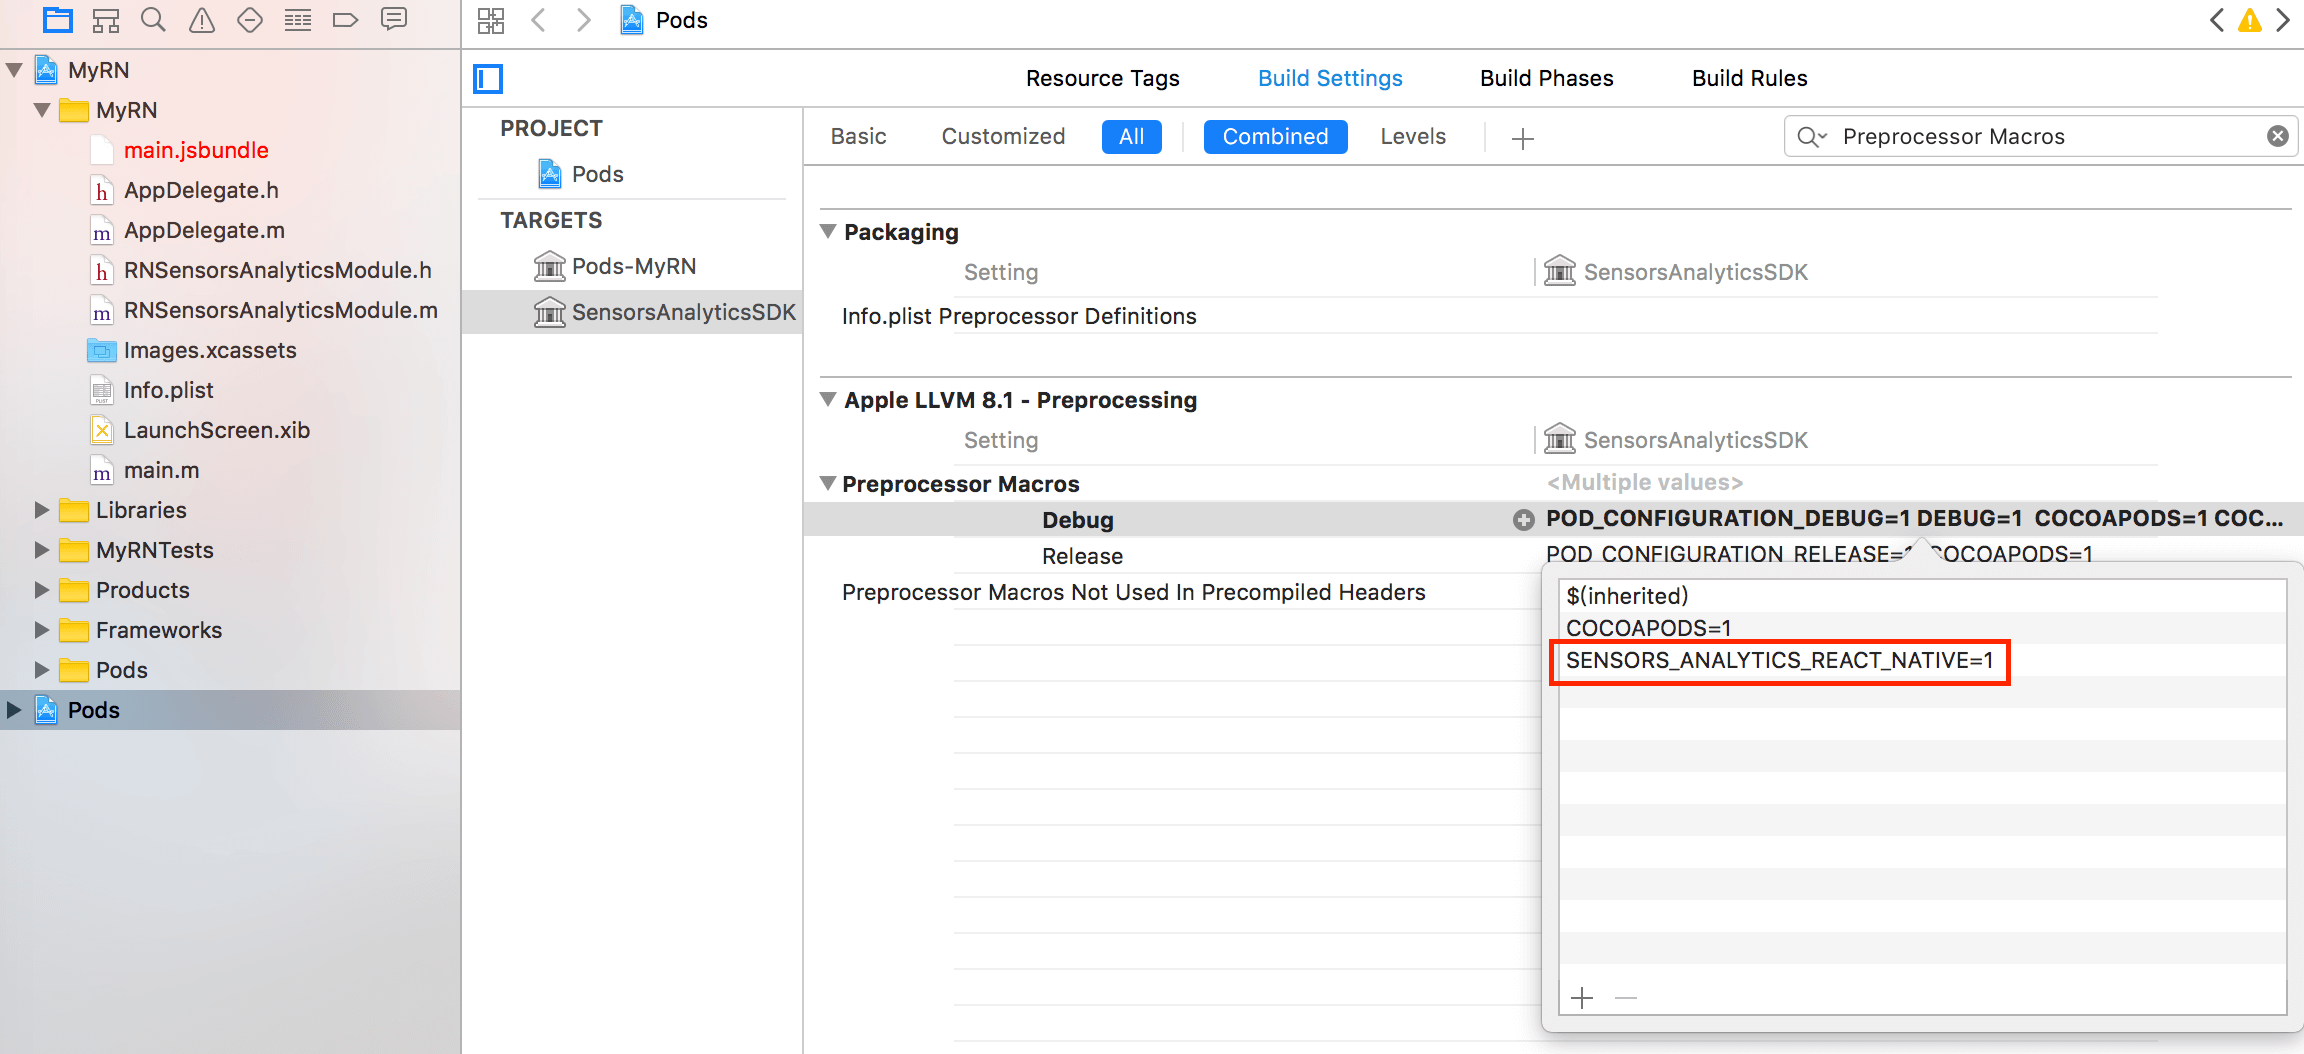
Task: Switch to Build Phases tab
Action: pos(1546,78)
